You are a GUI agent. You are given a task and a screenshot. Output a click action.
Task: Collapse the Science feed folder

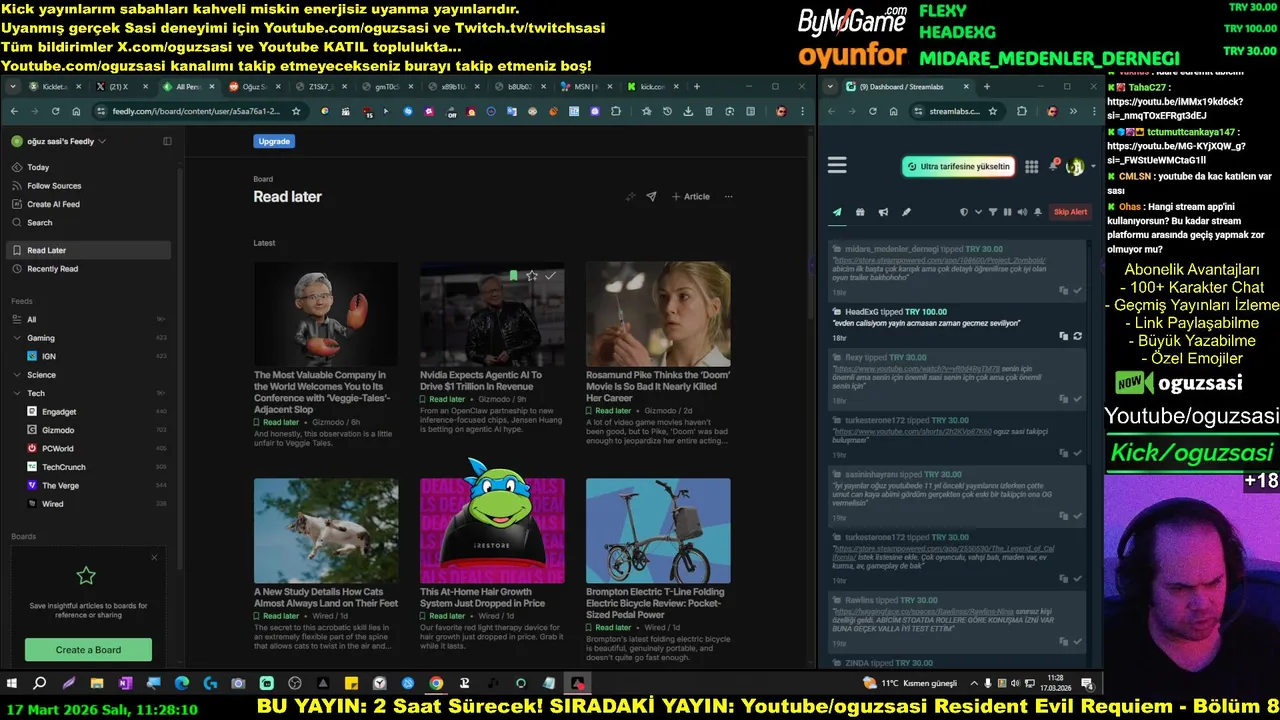coord(17,375)
